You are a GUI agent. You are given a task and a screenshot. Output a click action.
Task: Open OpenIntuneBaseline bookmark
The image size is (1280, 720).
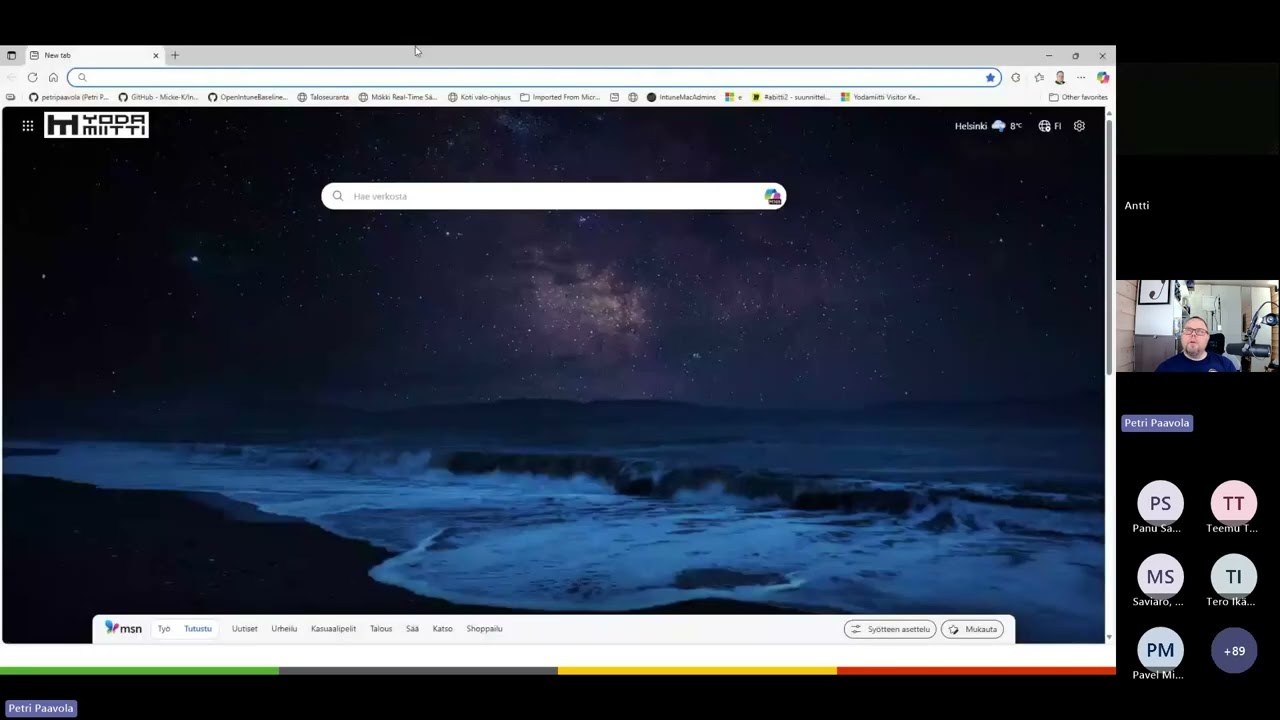click(x=248, y=97)
